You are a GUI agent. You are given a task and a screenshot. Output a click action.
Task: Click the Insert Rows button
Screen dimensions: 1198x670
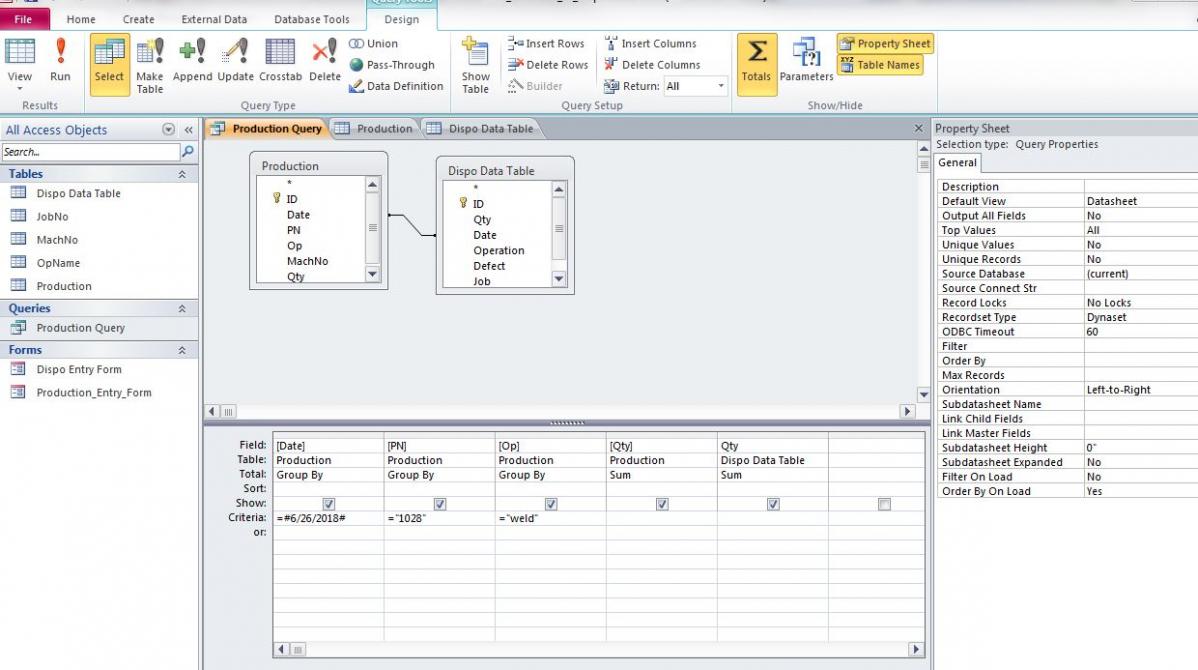547,44
